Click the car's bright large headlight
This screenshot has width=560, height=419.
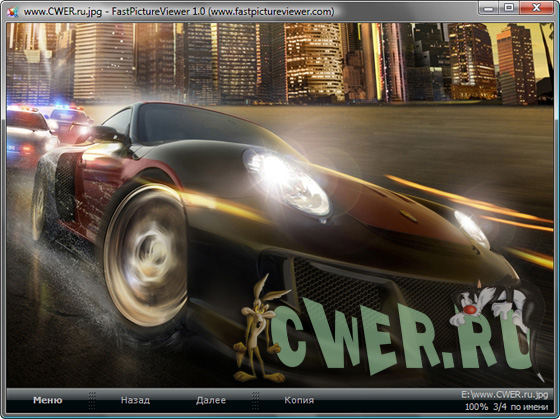tap(288, 184)
